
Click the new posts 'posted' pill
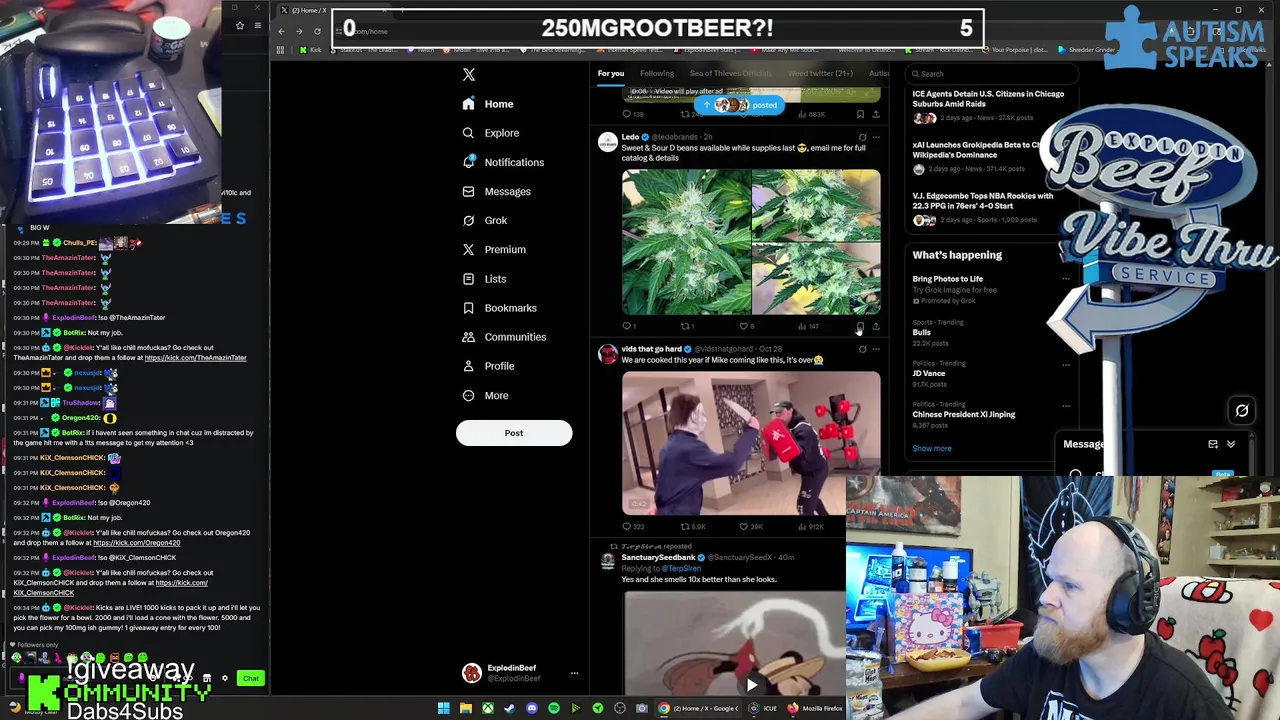click(738, 105)
